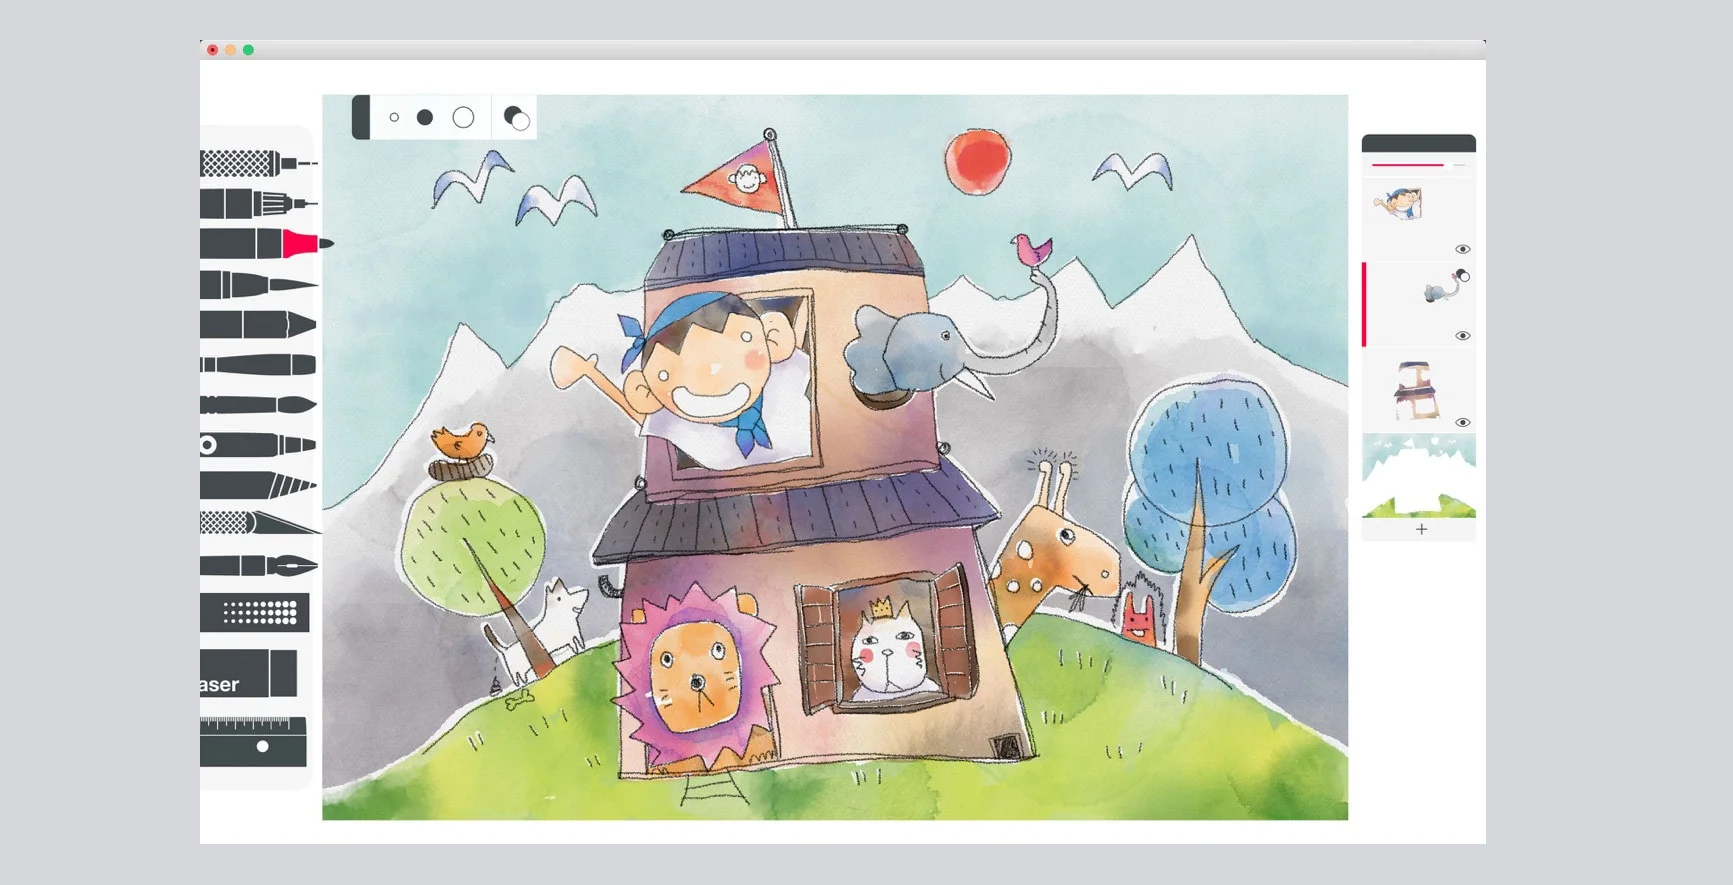1733x885 pixels.
Task: Toggle visibility of the elephant layer
Action: point(1462,336)
